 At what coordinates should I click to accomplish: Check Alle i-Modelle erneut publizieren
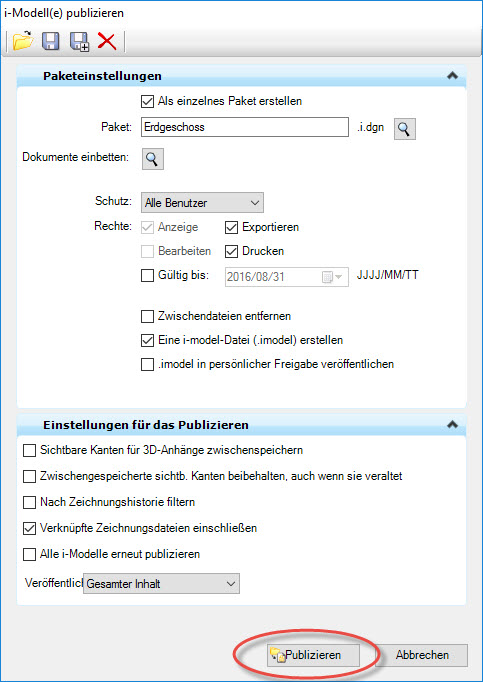[30, 555]
